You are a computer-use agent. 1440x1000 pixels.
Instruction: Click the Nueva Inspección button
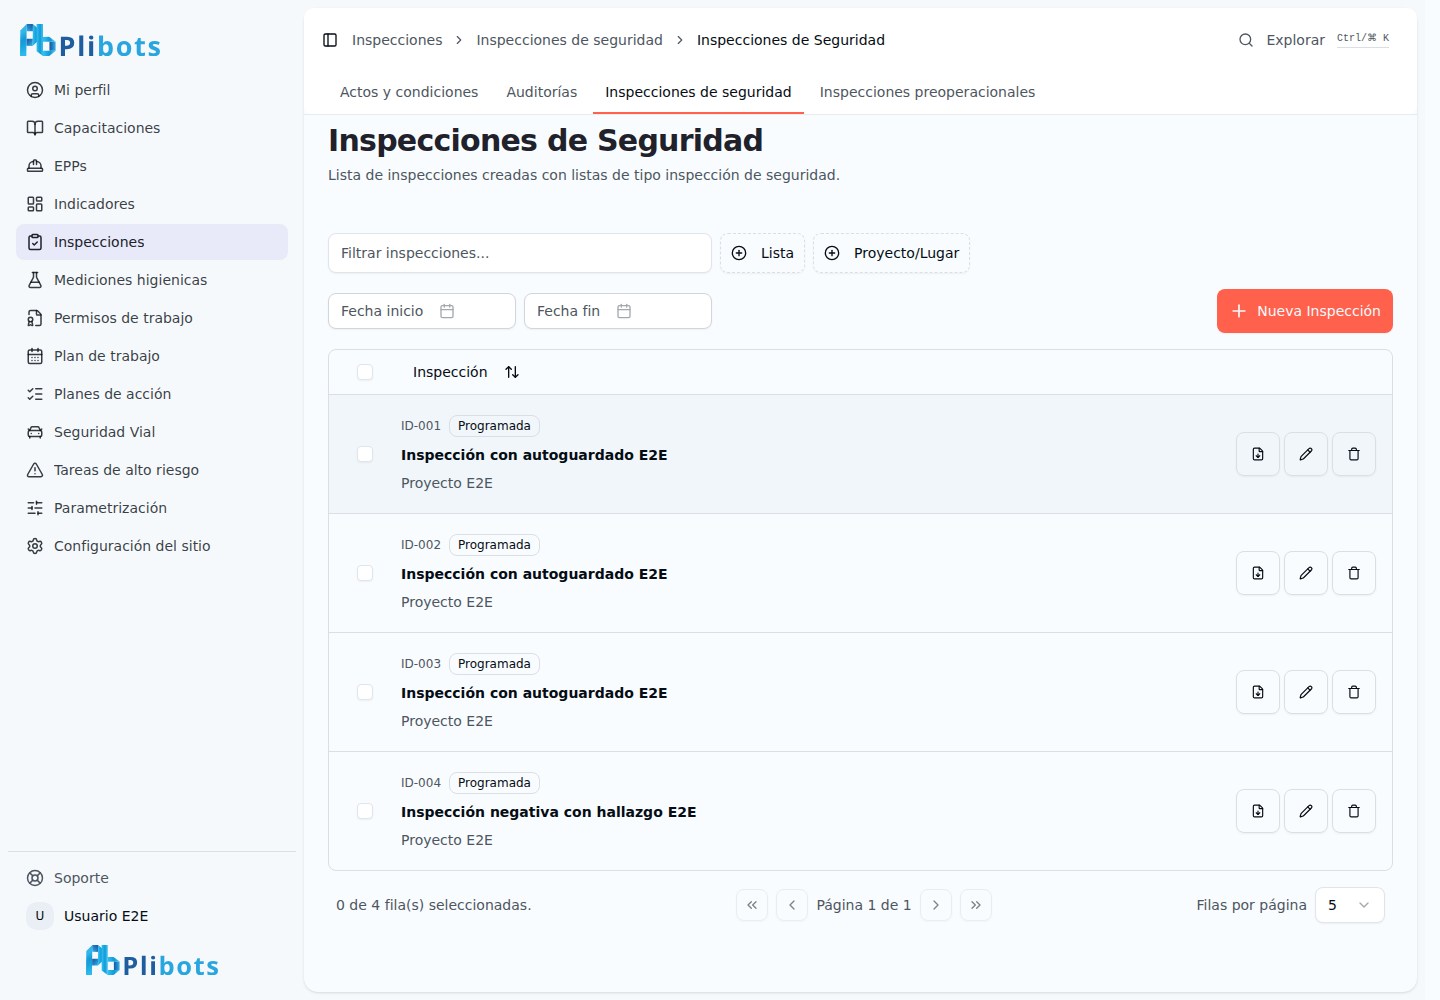pos(1305,311)
